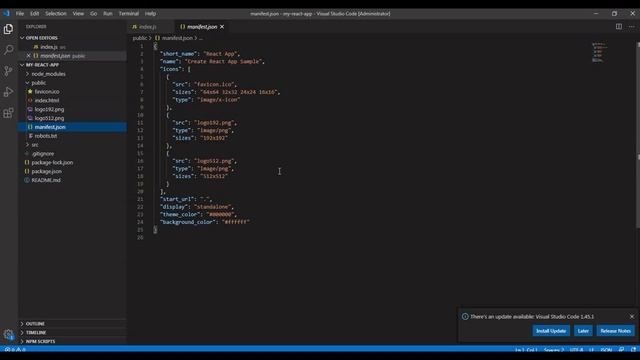Image resolution: width=640 pixels, height=360 pixels.
Task: Click the split editor icon
Action: pyautogui.click(x=619, y=27)
